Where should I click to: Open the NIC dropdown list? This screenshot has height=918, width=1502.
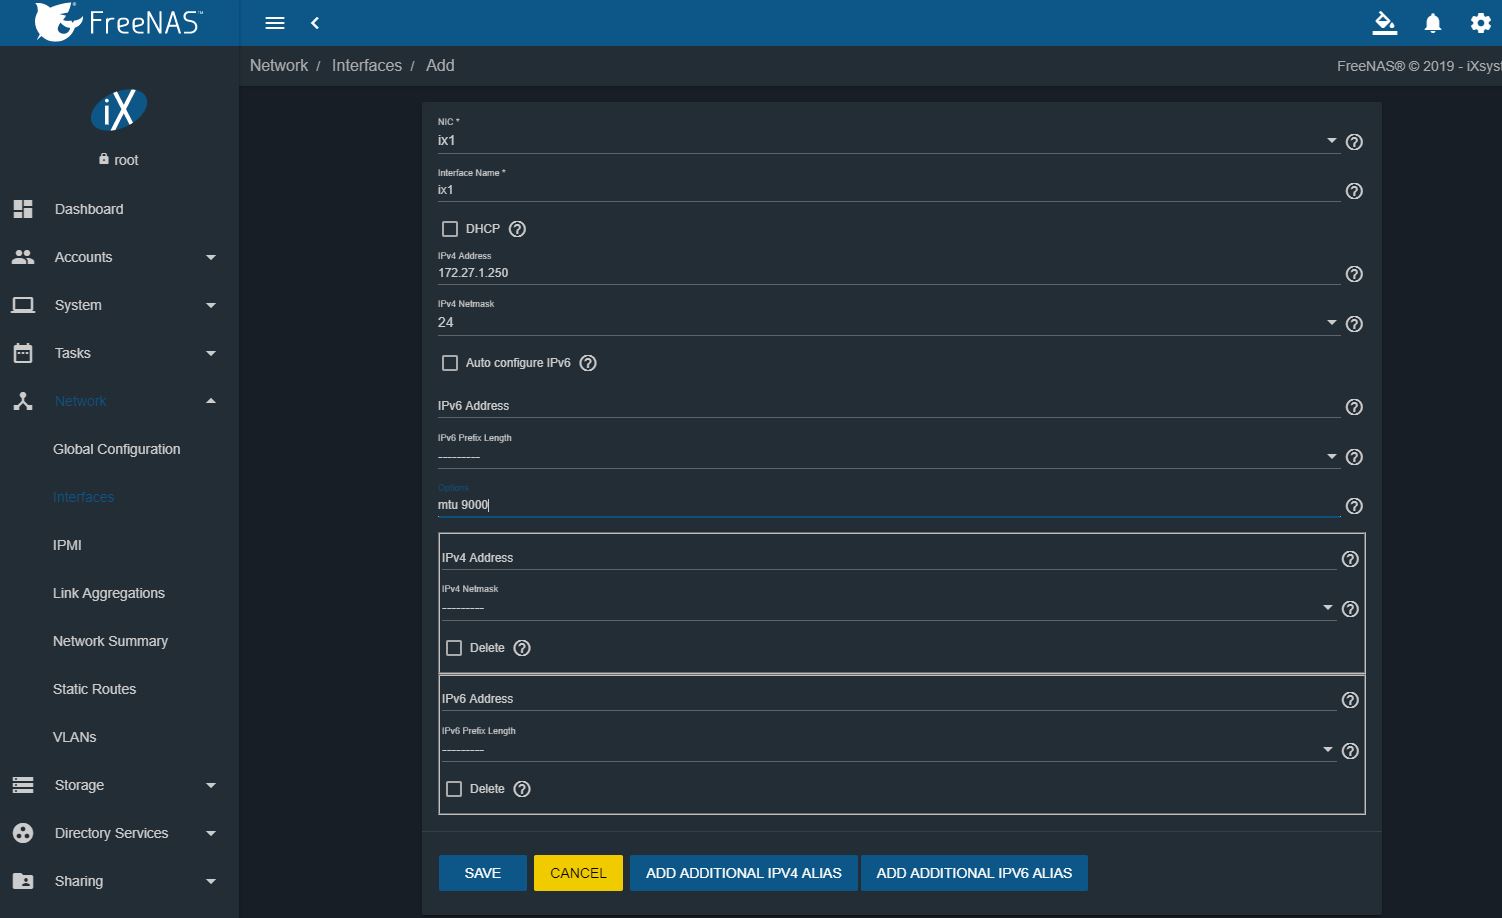point(1331,141)
